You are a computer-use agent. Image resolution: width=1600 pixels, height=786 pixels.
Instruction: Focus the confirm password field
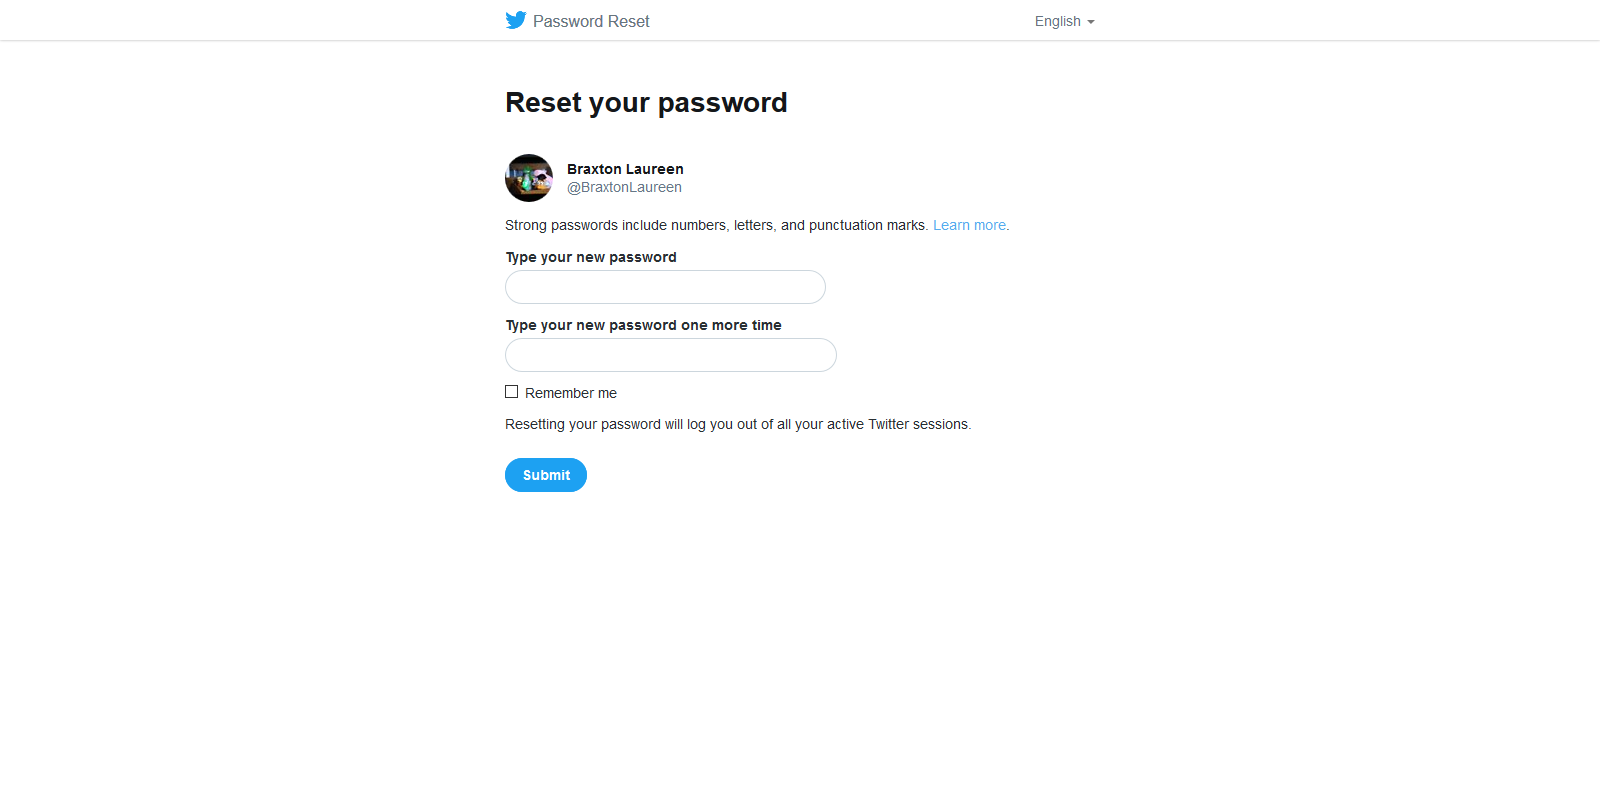tap(671, 355)
